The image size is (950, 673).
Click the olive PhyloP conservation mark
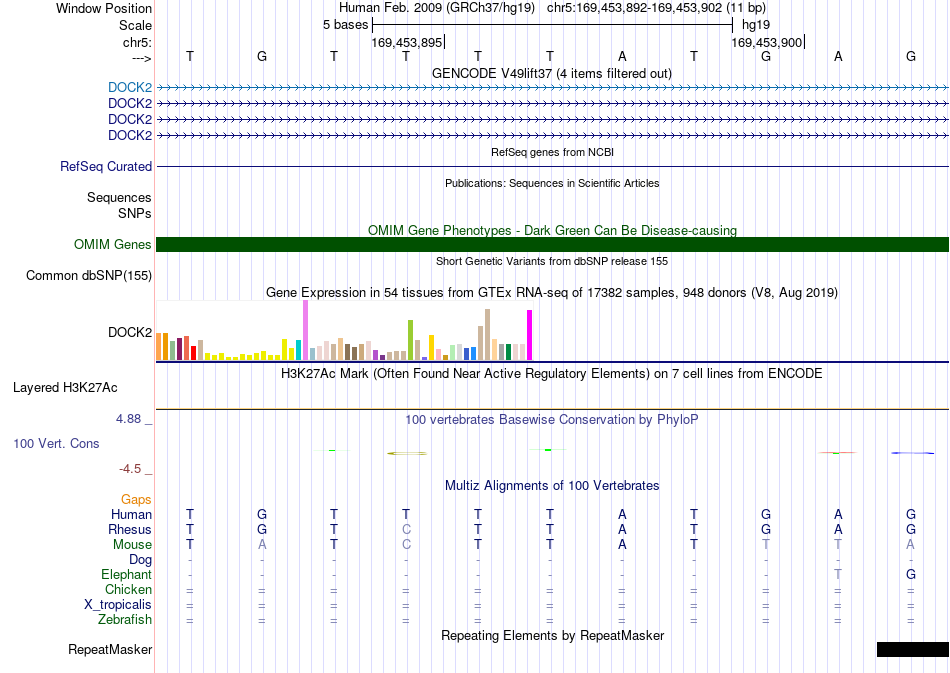pyautogui.click(x=407, y=453)
